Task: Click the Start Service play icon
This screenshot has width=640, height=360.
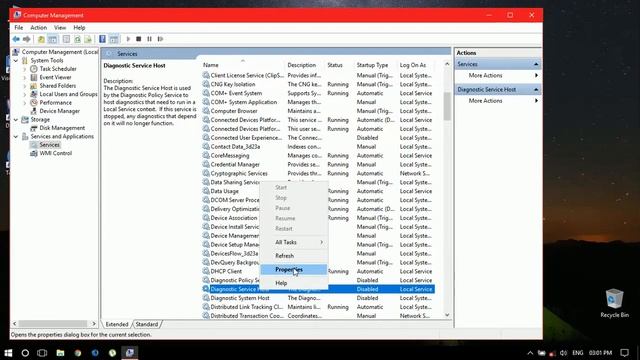Action: click(128, 39)
